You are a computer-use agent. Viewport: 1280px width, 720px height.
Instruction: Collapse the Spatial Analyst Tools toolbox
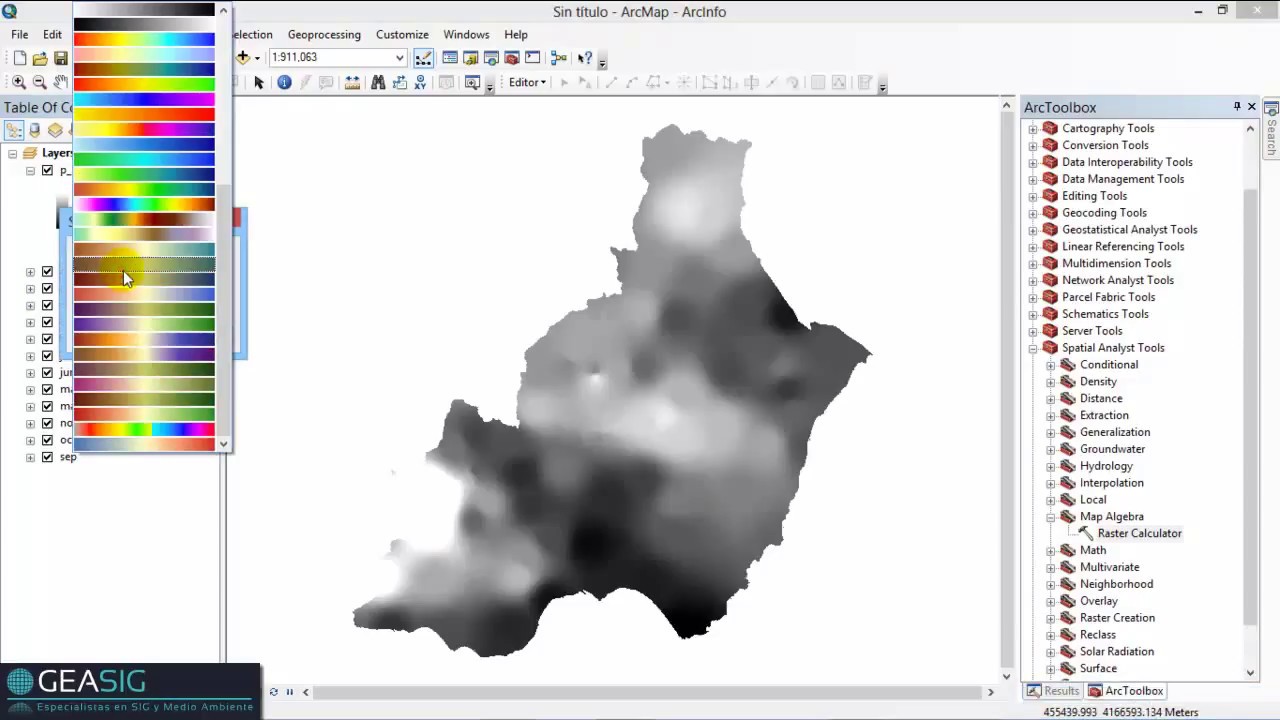1033,347
